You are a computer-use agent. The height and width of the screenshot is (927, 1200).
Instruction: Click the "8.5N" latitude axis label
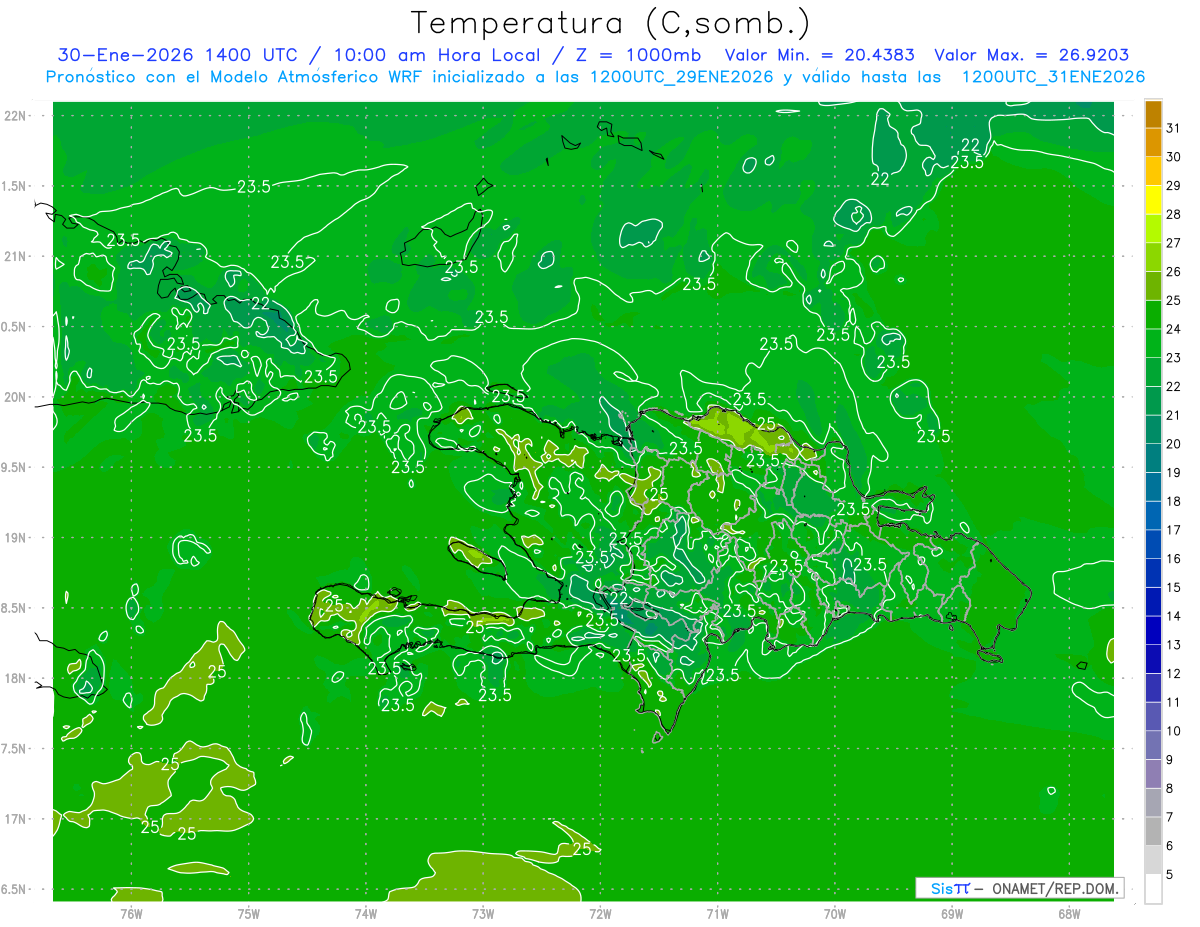point(15,608)
